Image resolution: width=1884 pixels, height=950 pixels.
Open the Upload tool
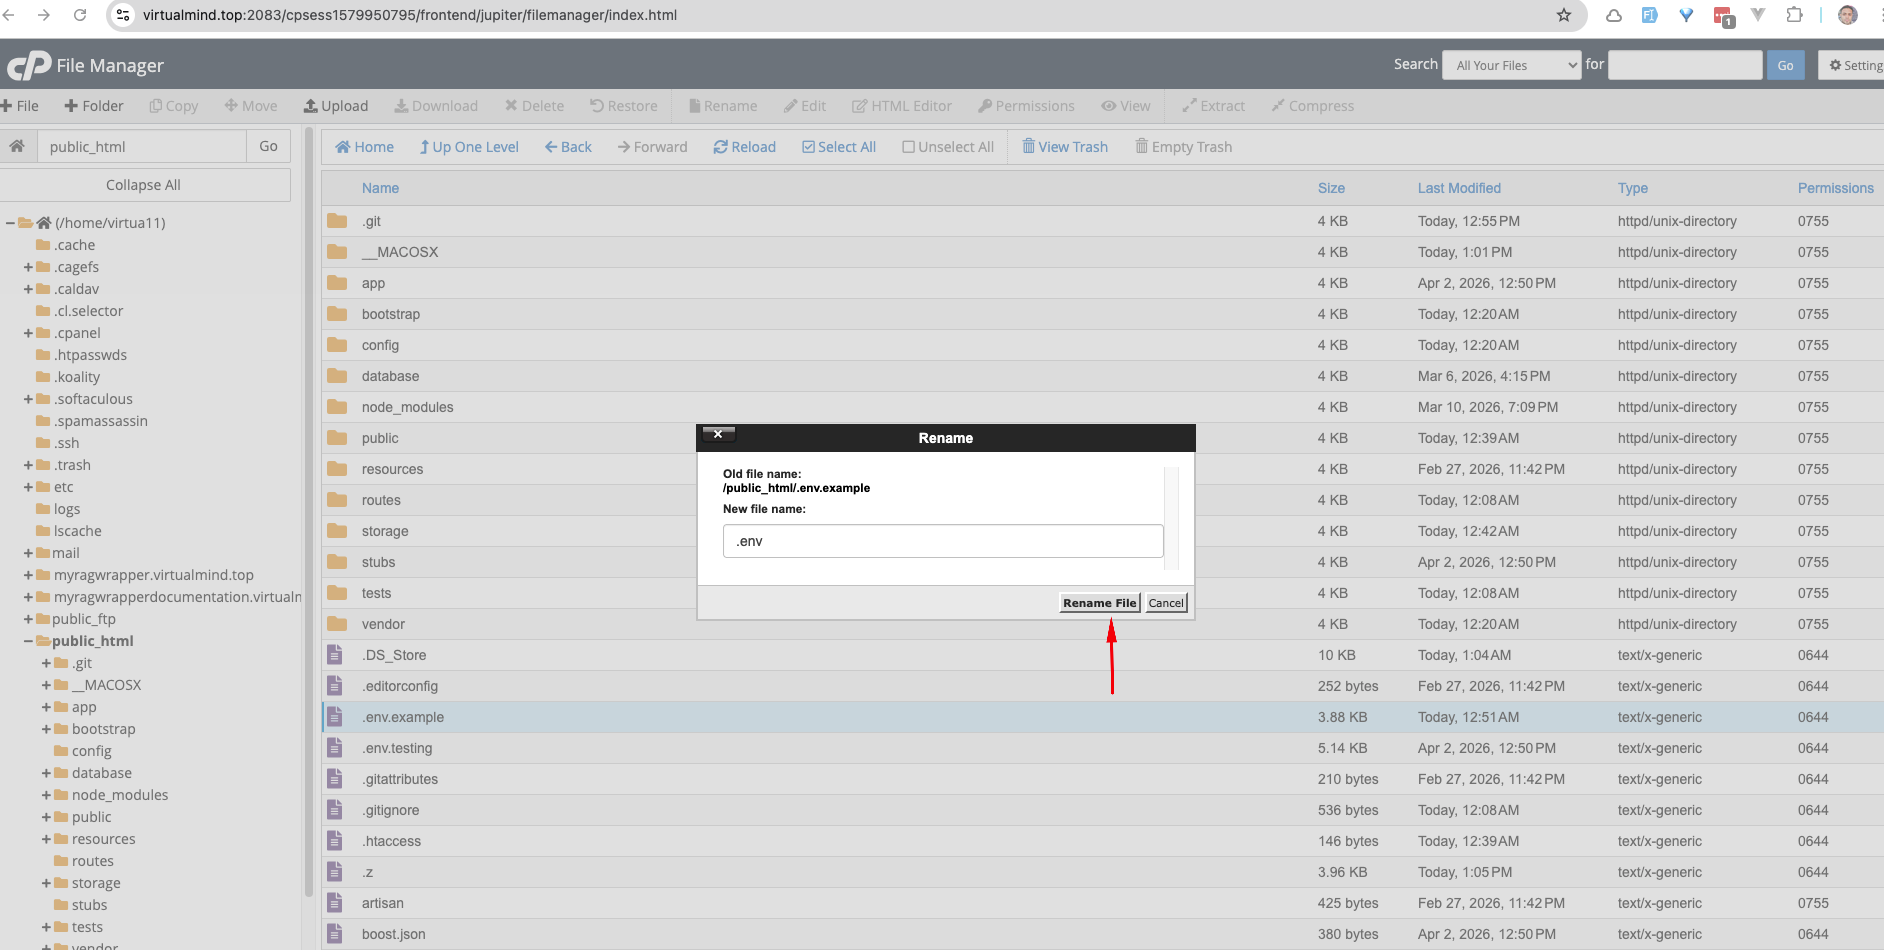pyautogui.click(x=336, y=106)
